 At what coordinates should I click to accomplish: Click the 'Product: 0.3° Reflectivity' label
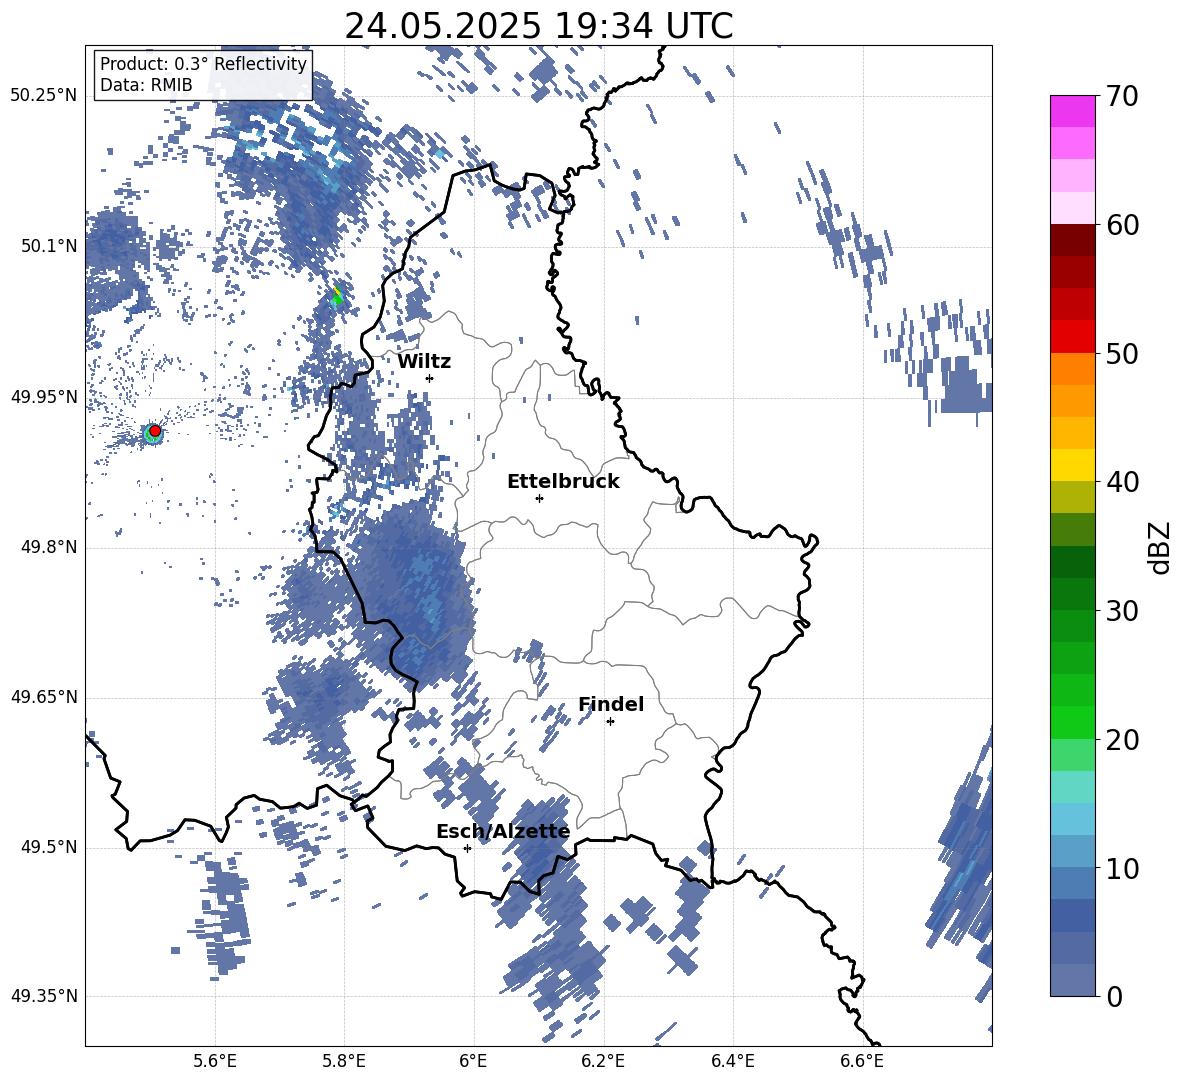tap(203, 64)
